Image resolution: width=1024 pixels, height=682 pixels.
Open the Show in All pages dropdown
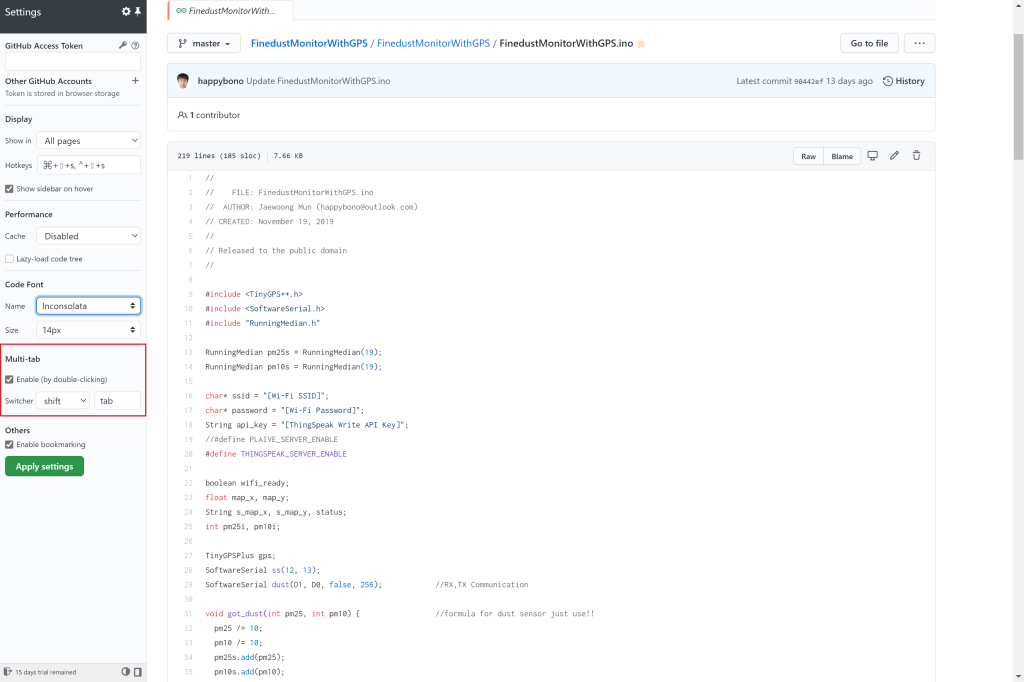pyautogui.click(x=89, y=140)
